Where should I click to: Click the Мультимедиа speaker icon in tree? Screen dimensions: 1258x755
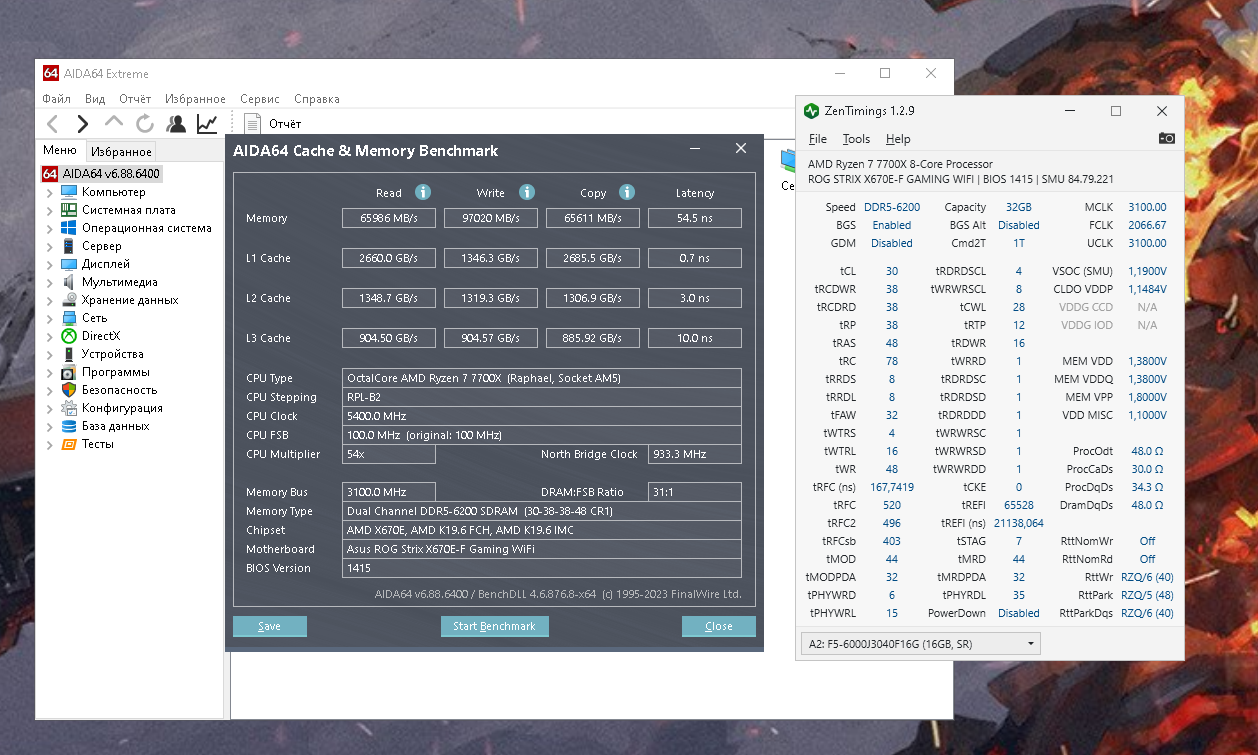pos(69,282)
